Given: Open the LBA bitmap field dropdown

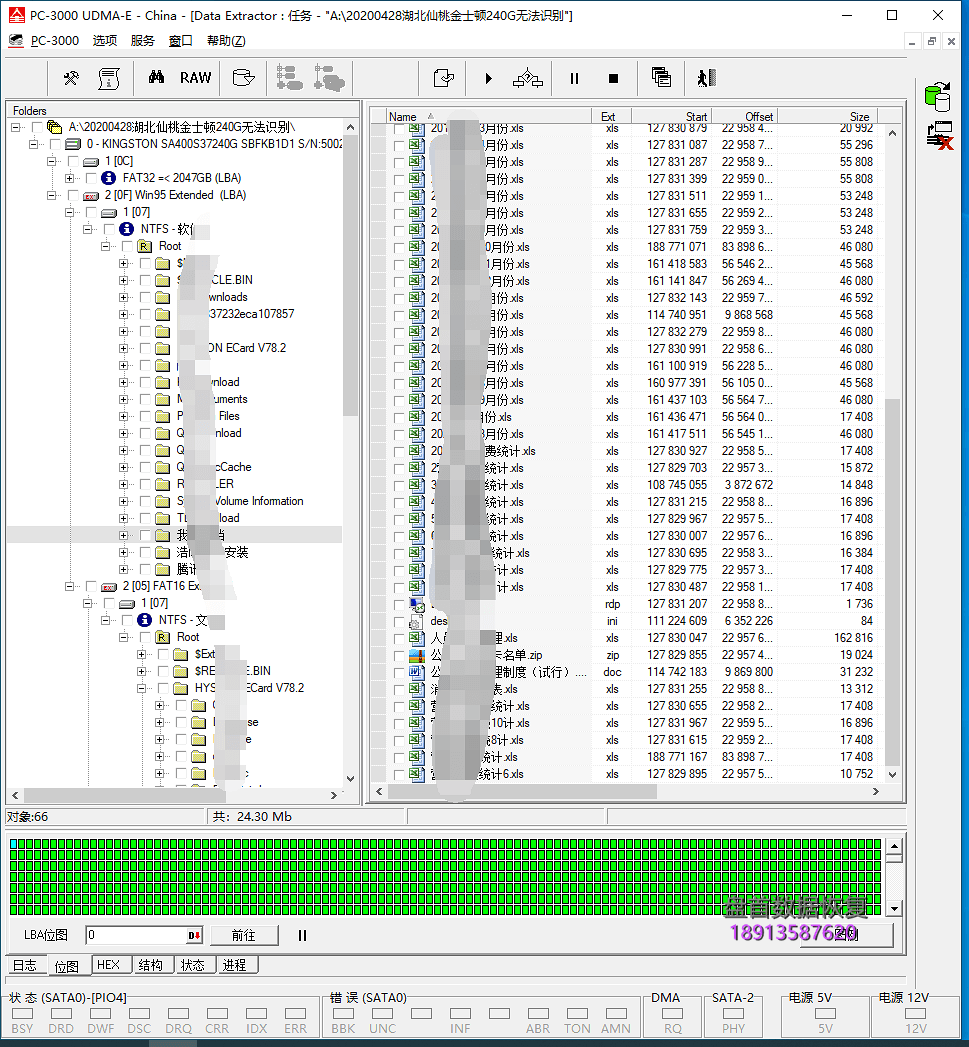Looking at the screenshot, I should 194,935.
